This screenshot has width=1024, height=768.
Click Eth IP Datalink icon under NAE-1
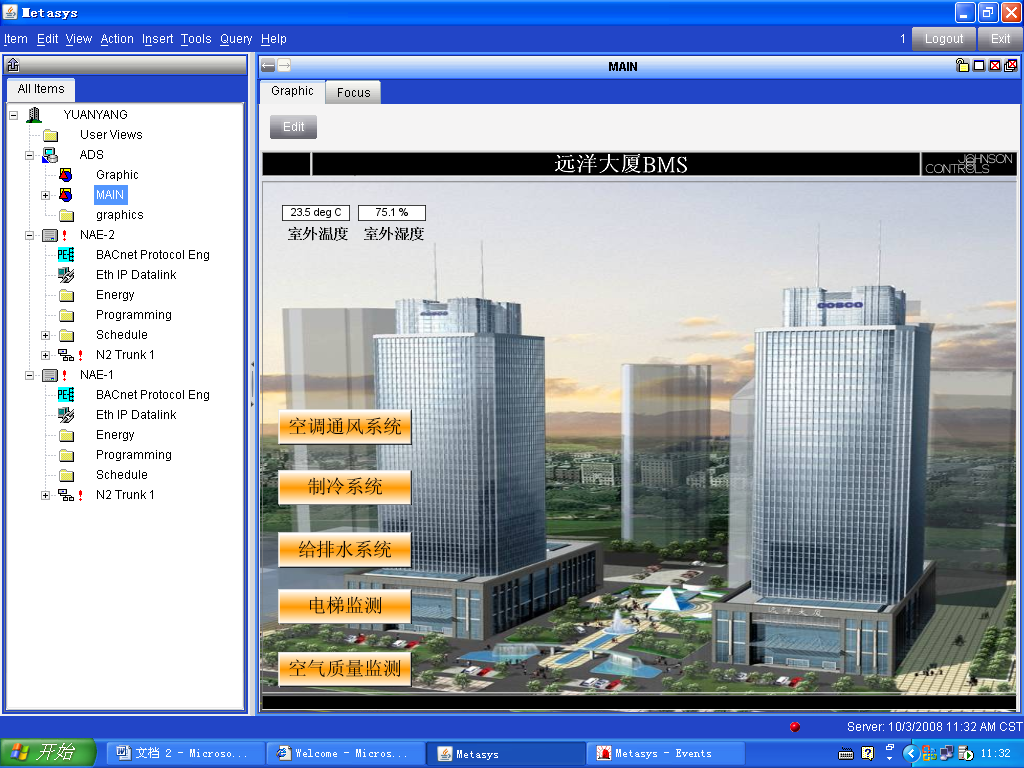click(66, 415)
